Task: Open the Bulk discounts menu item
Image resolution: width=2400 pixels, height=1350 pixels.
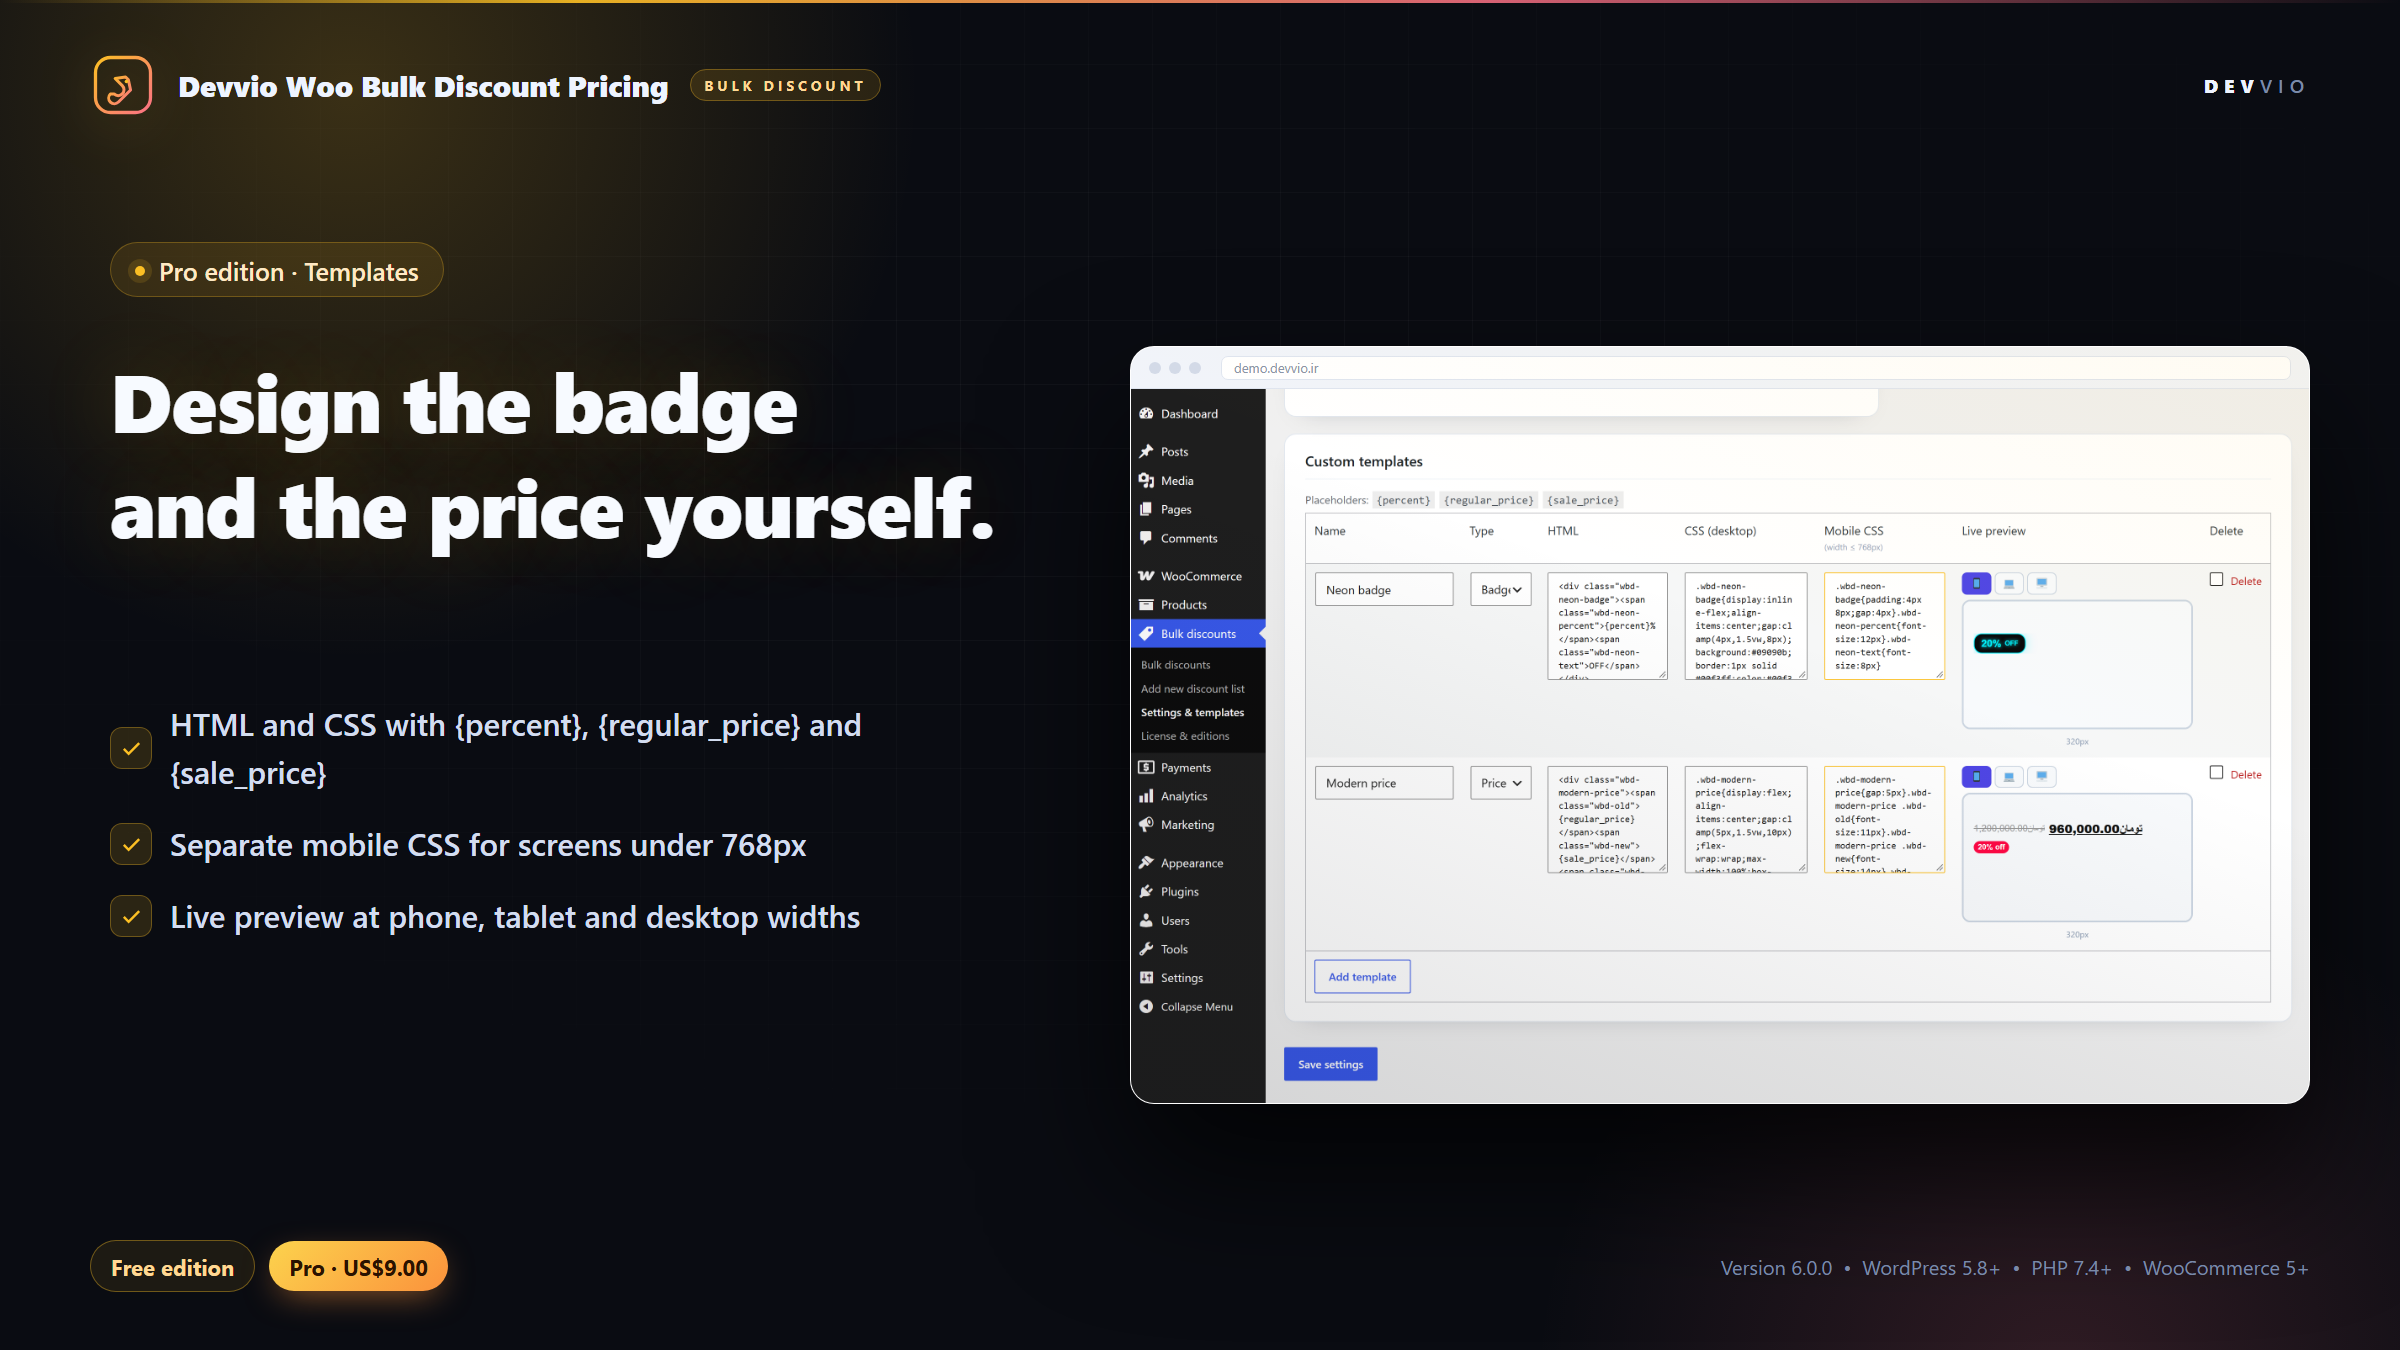Action: [1198, 634]
